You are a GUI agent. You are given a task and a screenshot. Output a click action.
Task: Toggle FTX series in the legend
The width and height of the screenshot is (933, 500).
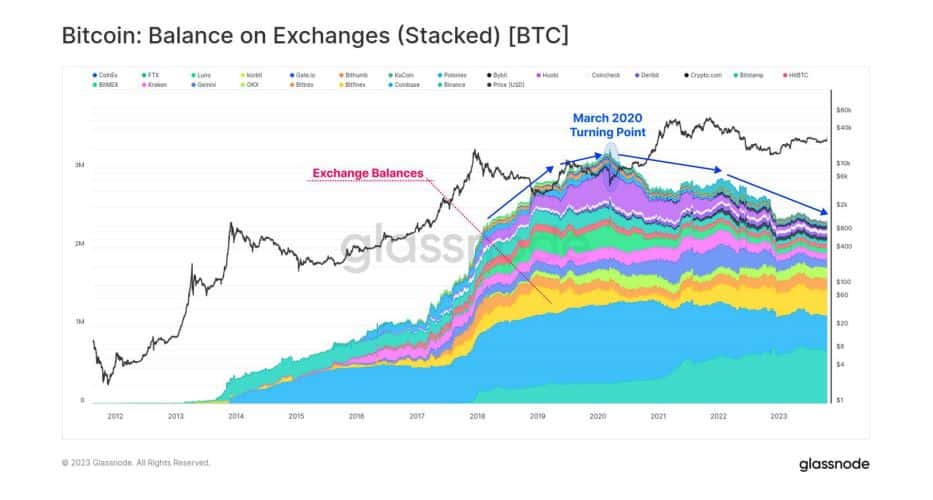(153, 75)
